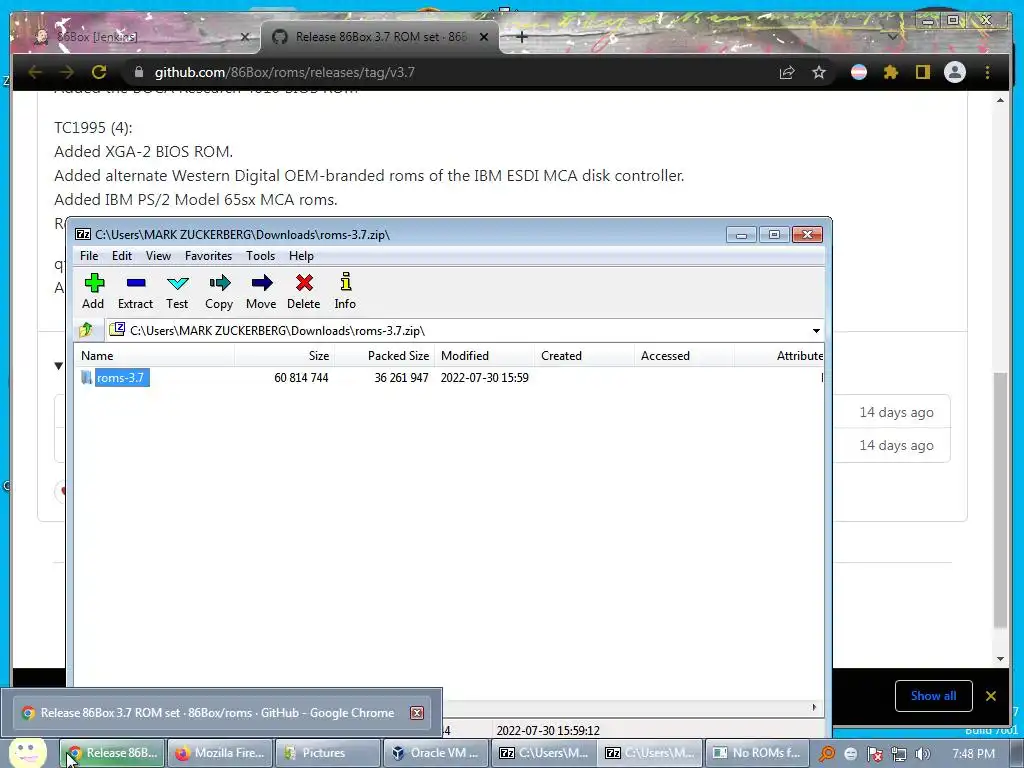Screen dimensions: 1024x768
Task: Open Chrome's three-dot menu
Action: [x=987, y=72]
